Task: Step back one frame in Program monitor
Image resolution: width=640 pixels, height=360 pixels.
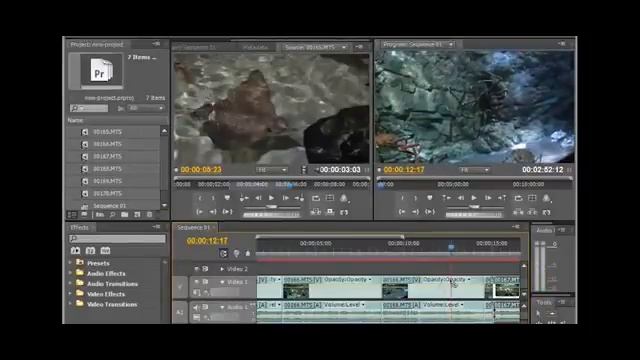Action: [x=460, y=198]
